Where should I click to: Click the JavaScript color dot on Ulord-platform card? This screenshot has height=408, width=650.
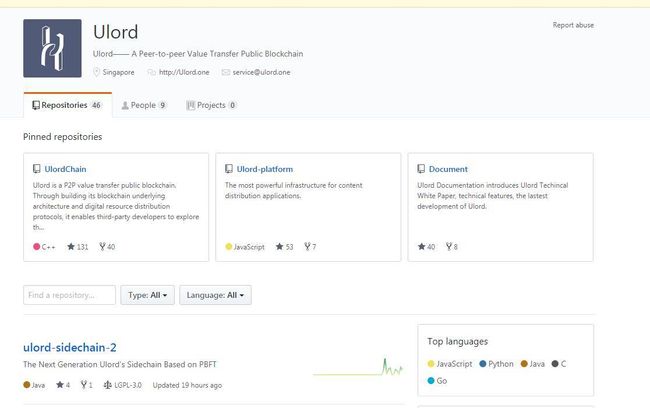coord(228,247)
